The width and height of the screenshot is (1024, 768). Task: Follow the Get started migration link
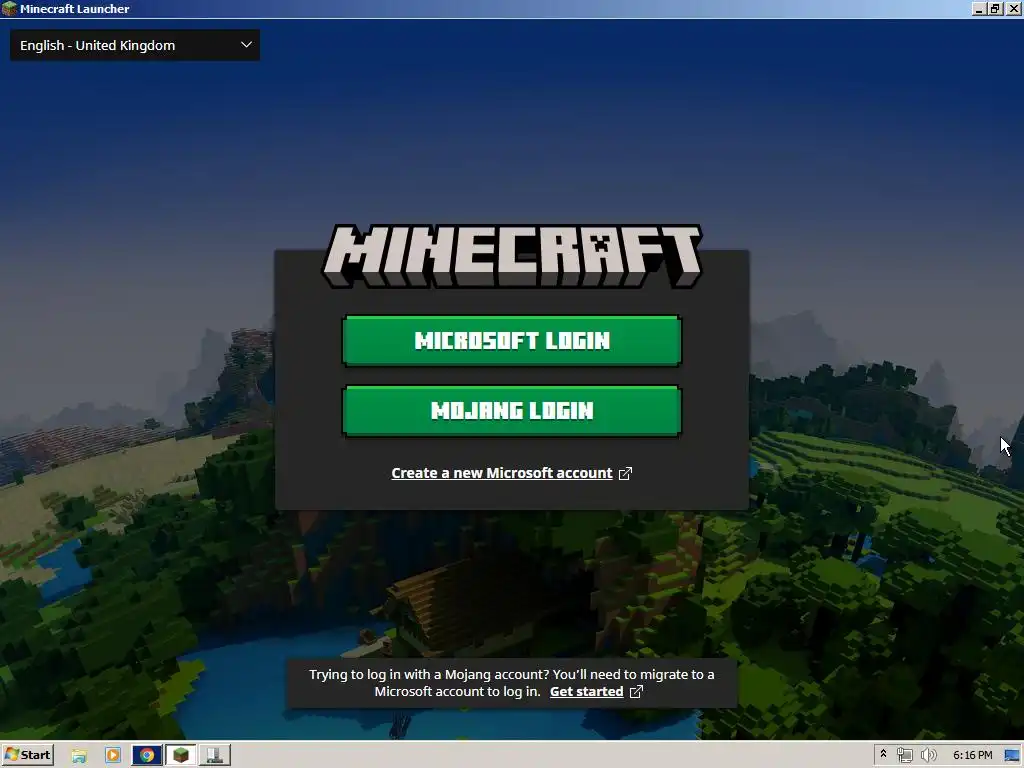point(586,691)
